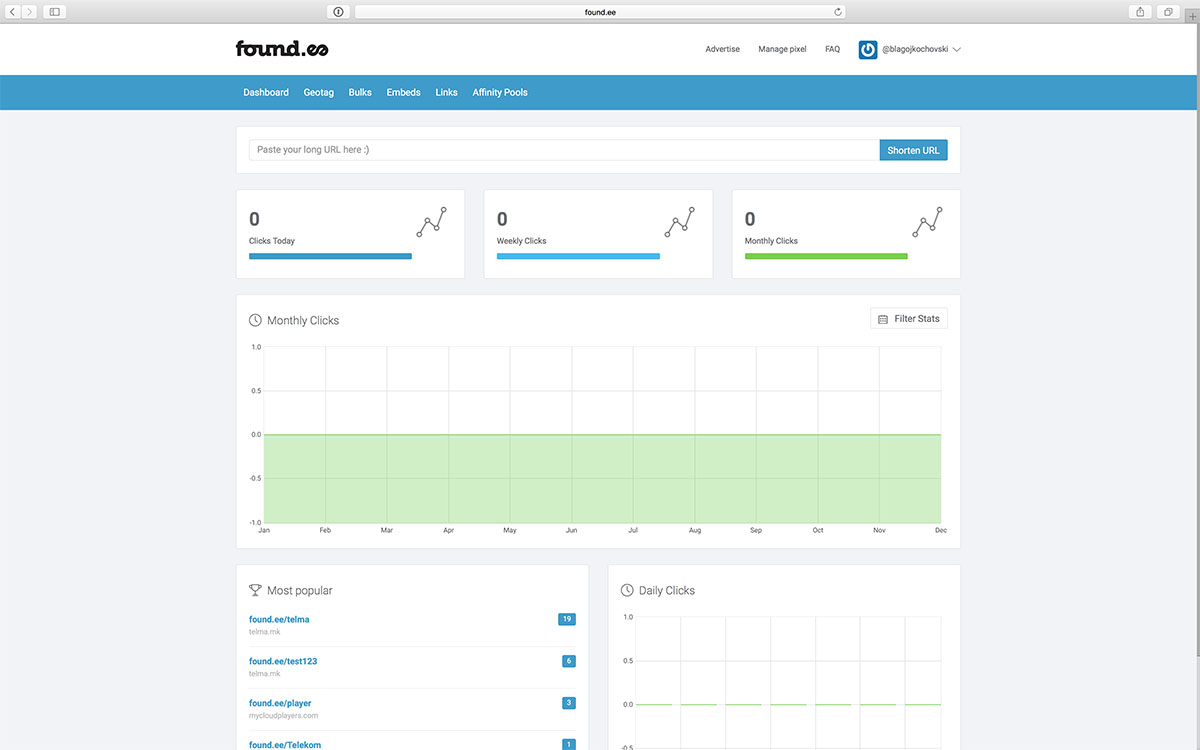Toggle the Safari sidebar button
The image size is (1200, 750).
tap(54, 12)
